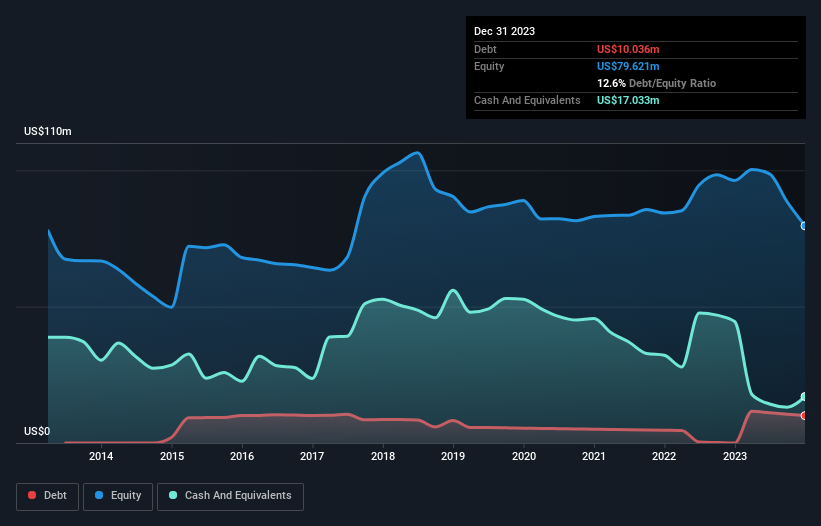Click the US$79.621m equity value
821x526 pixels.
(x=628, y=66)
